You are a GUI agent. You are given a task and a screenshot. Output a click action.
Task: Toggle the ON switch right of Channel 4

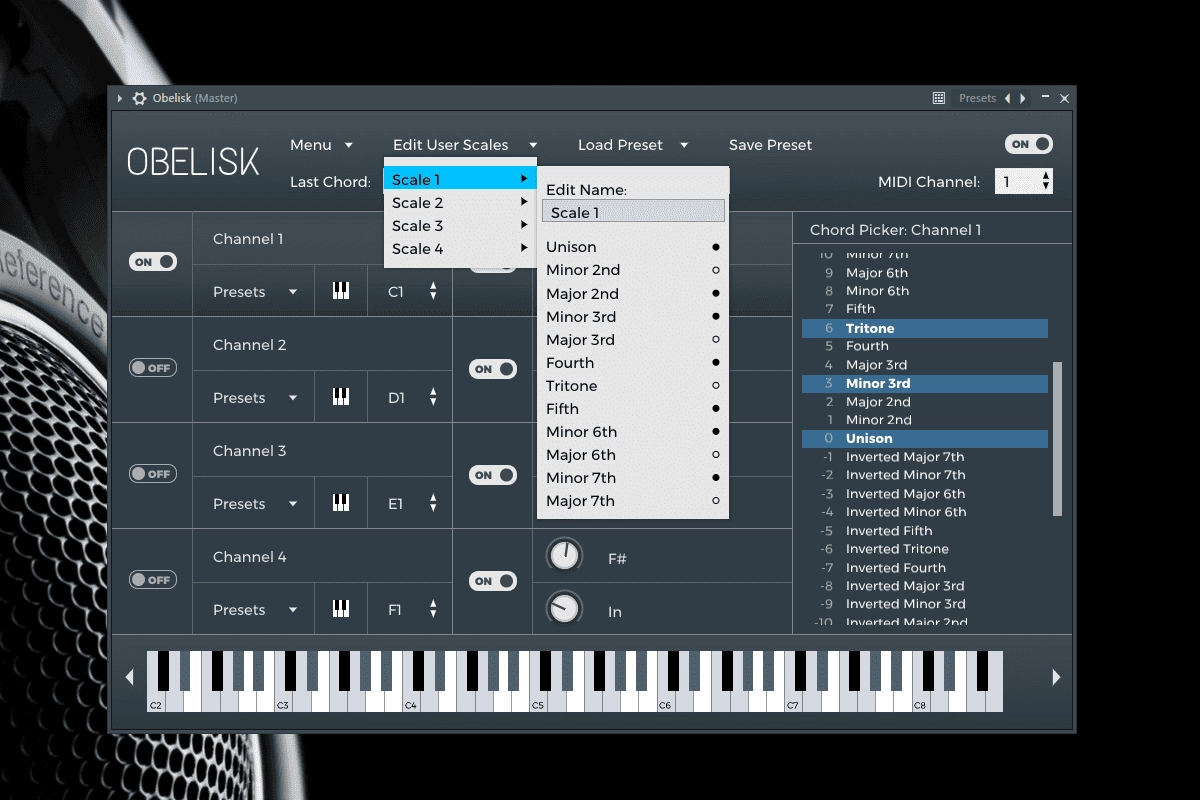[x=493, y=581]
